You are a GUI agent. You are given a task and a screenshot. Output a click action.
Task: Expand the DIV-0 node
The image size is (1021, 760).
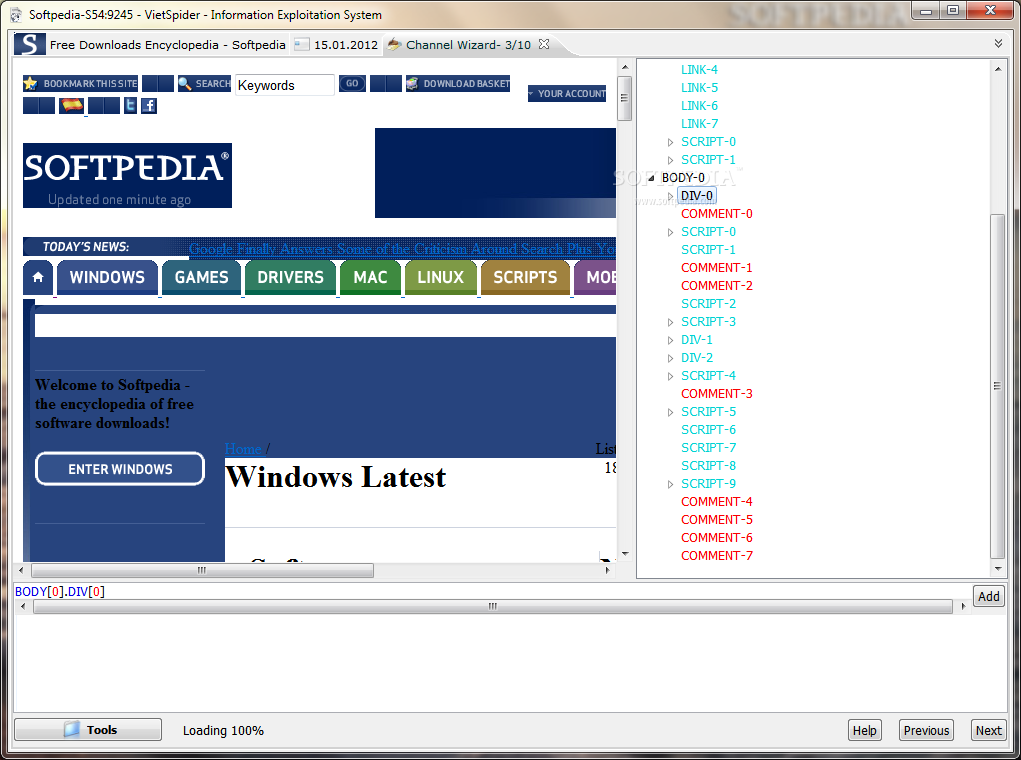[670, 196]
